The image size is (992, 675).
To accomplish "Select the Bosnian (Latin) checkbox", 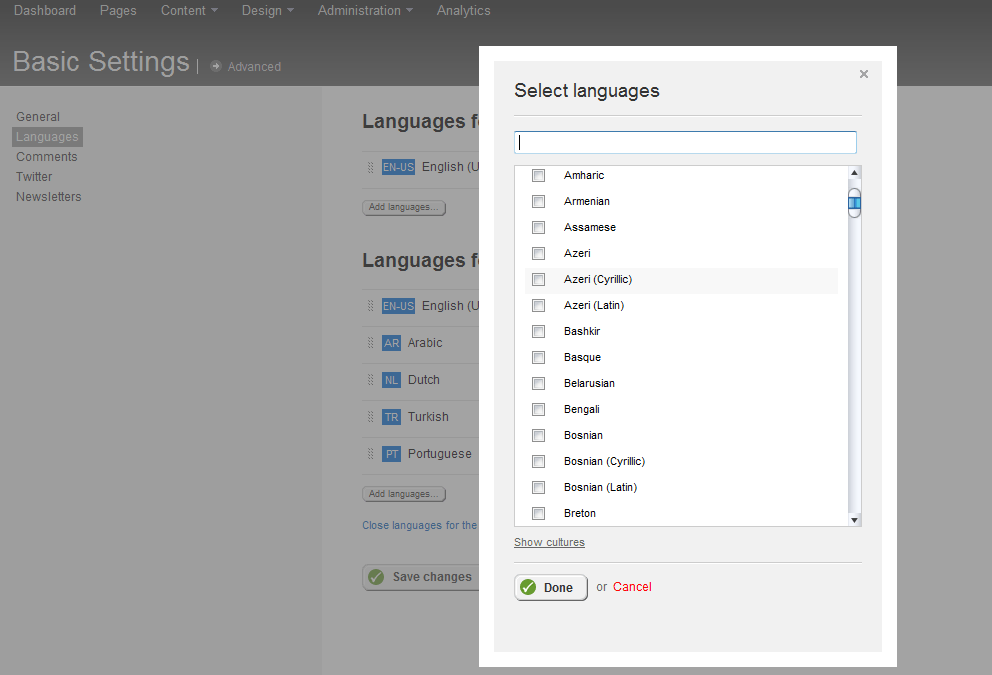I will pyautogui.click(x=538, y=487).
